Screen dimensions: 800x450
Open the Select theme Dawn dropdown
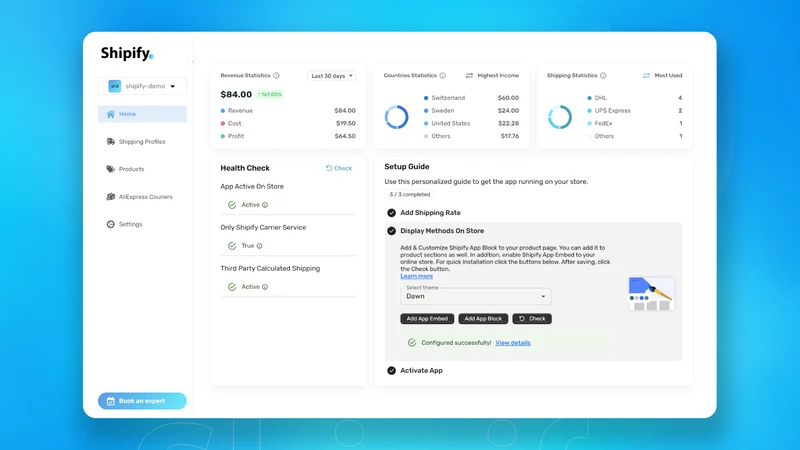click(x=476, y=296)
